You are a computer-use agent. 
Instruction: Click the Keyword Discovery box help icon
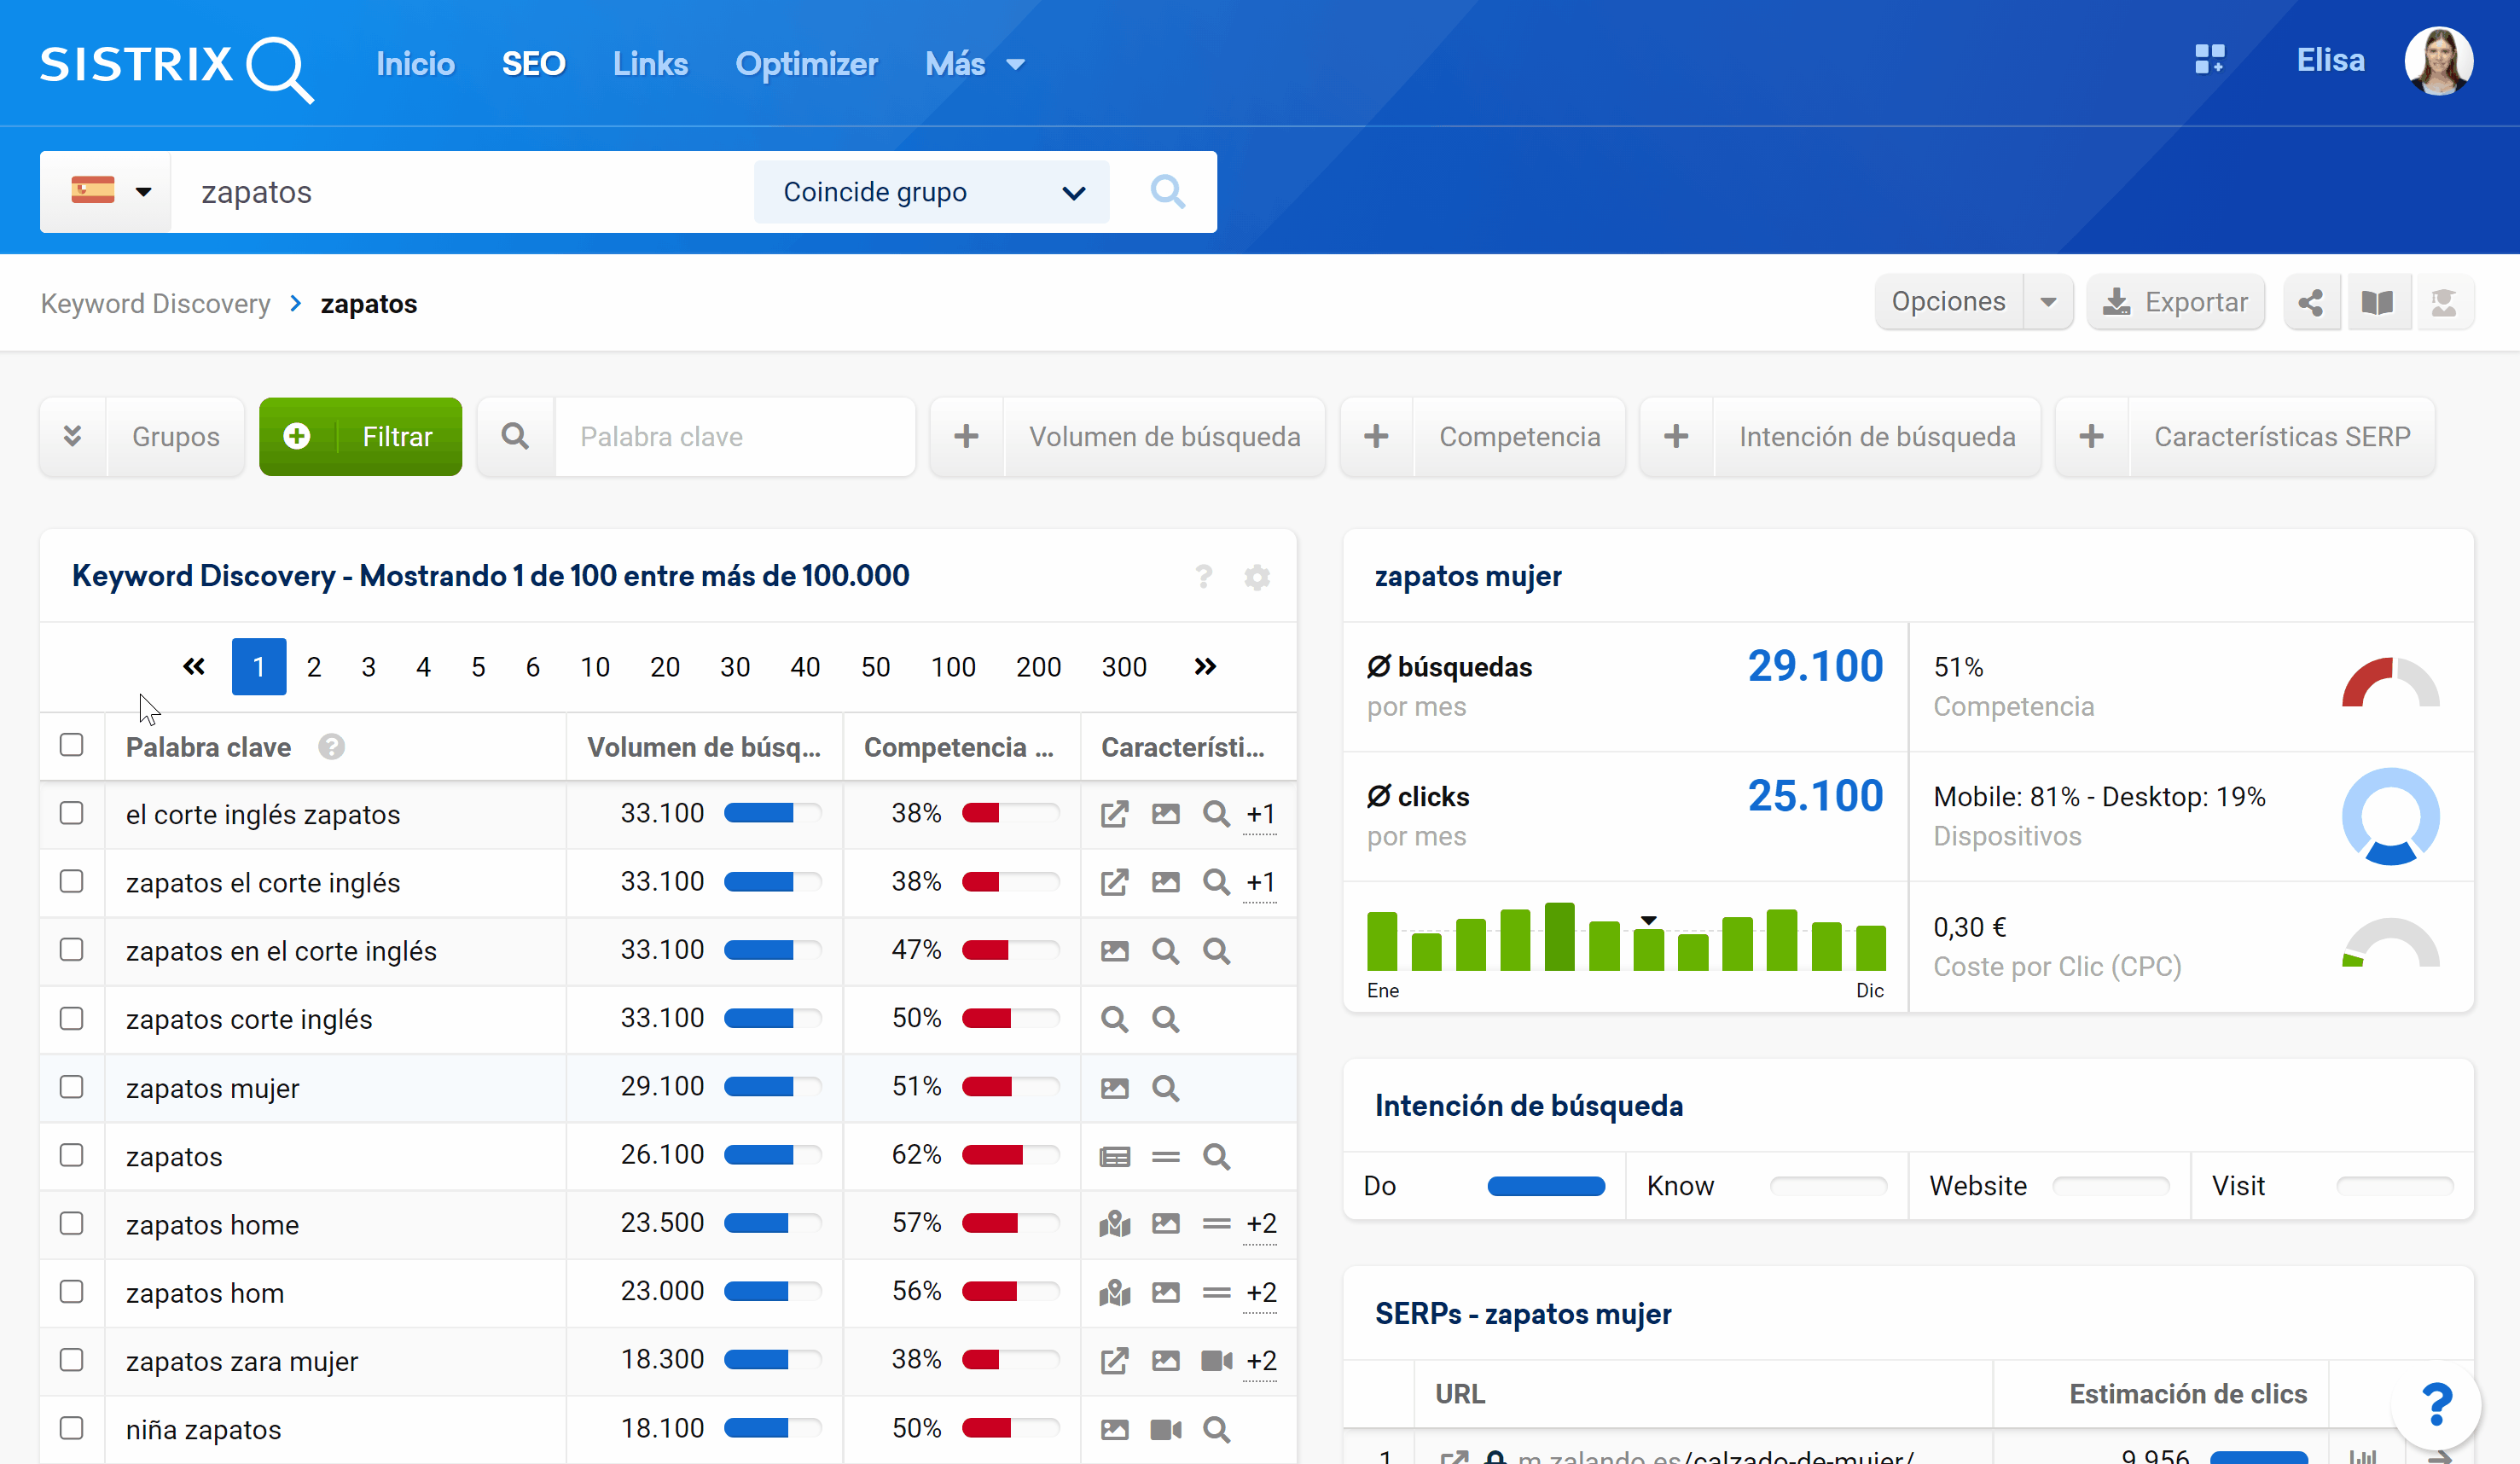tap(1204, 577)
